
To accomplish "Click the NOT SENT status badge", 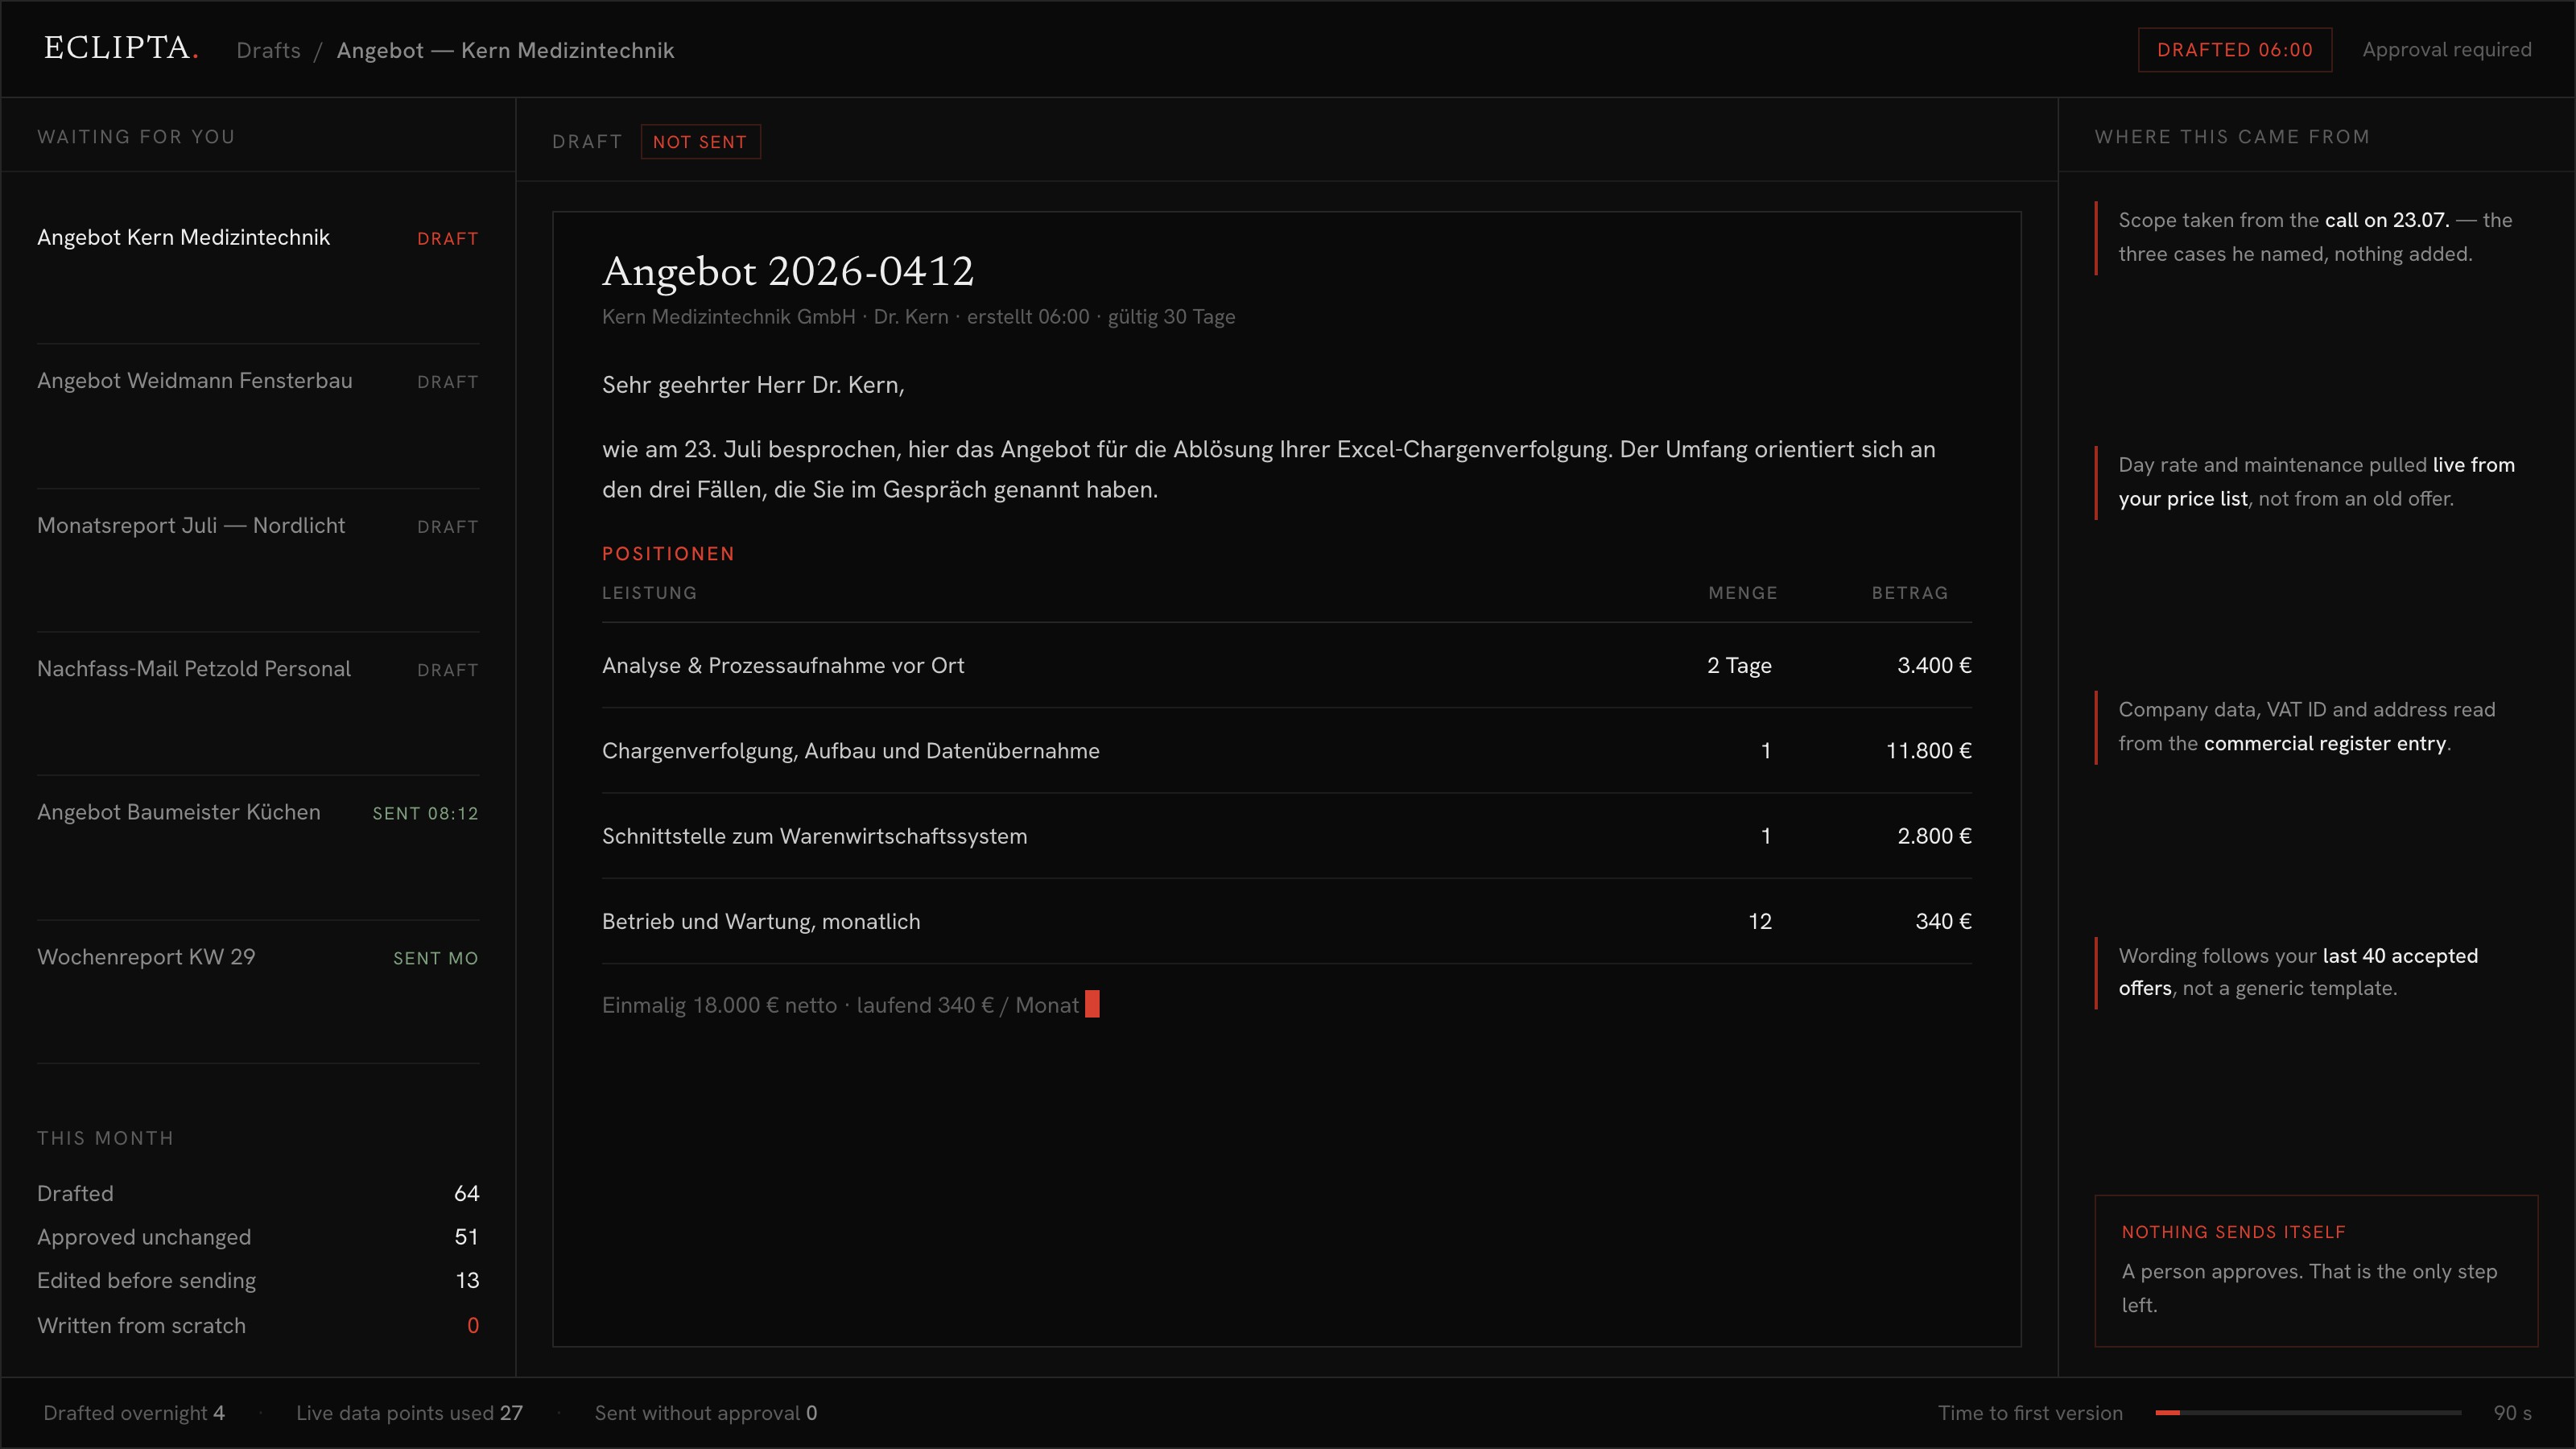I will click(700, 142).
